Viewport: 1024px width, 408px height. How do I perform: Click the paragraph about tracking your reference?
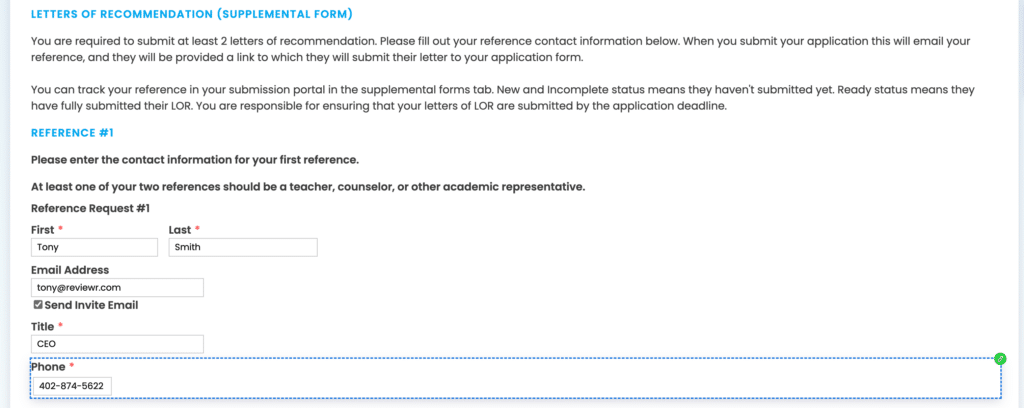(x=503, y=97)
